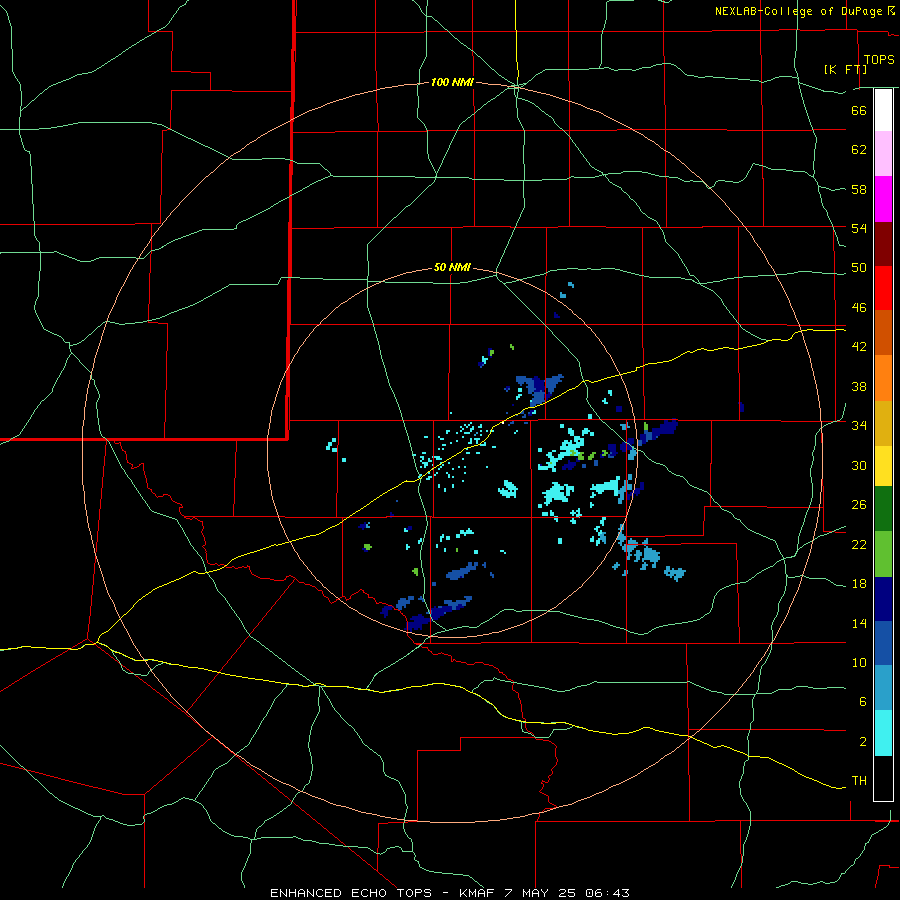
Task: Click the 2 legend value
Action: click(x=863, y=742)
